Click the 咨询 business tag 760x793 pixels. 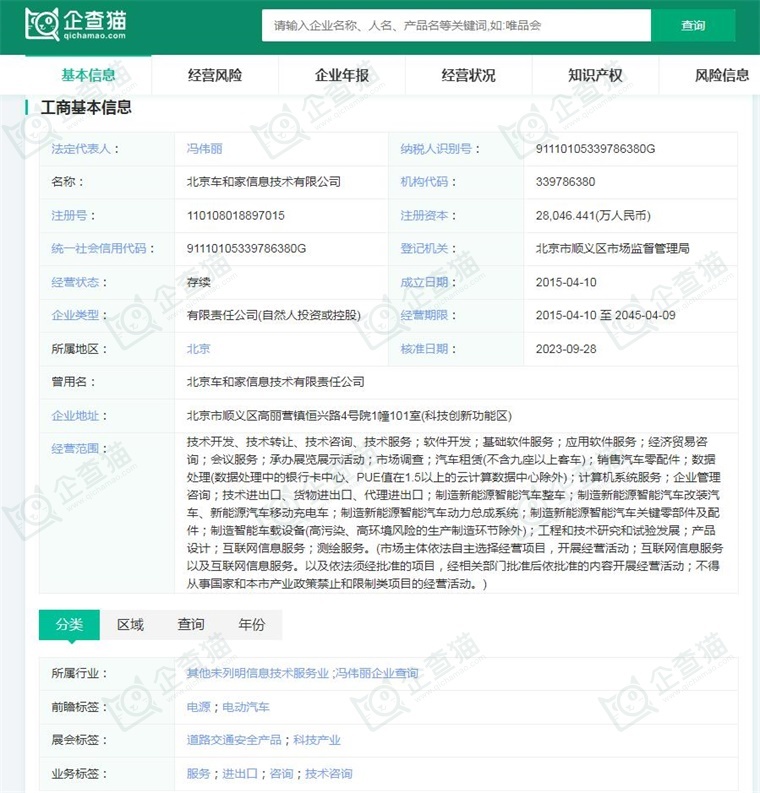coord(281,774)
